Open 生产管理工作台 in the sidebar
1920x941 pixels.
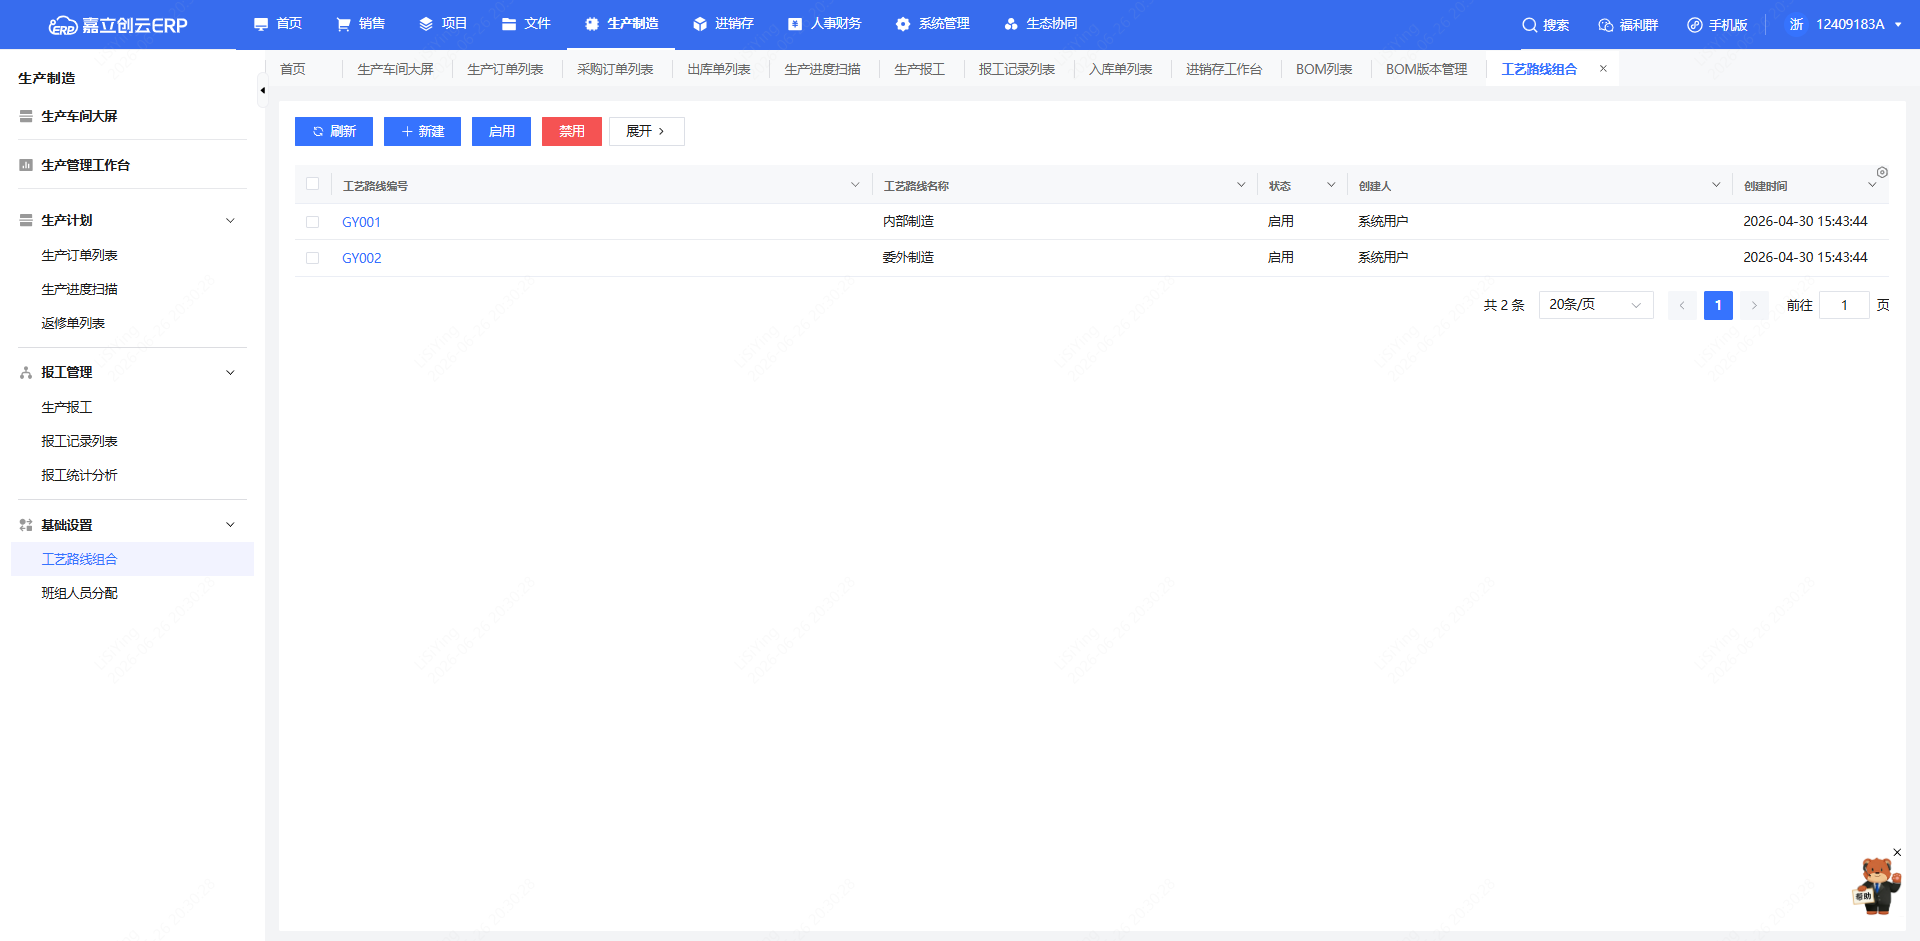point(85,165)
